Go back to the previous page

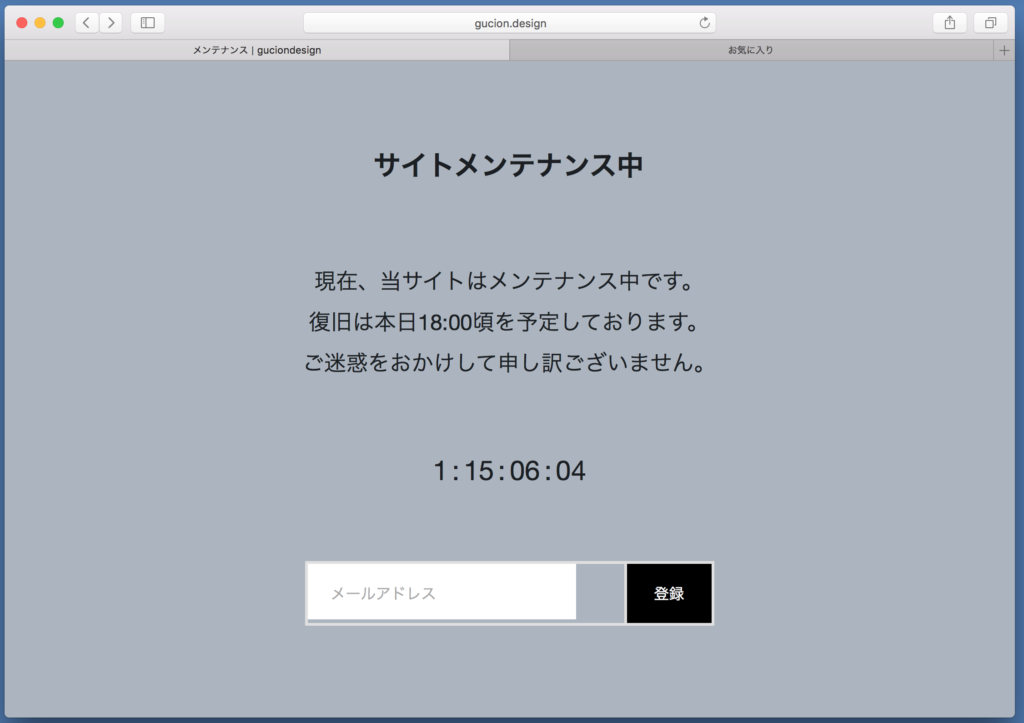tap(87, 23)
